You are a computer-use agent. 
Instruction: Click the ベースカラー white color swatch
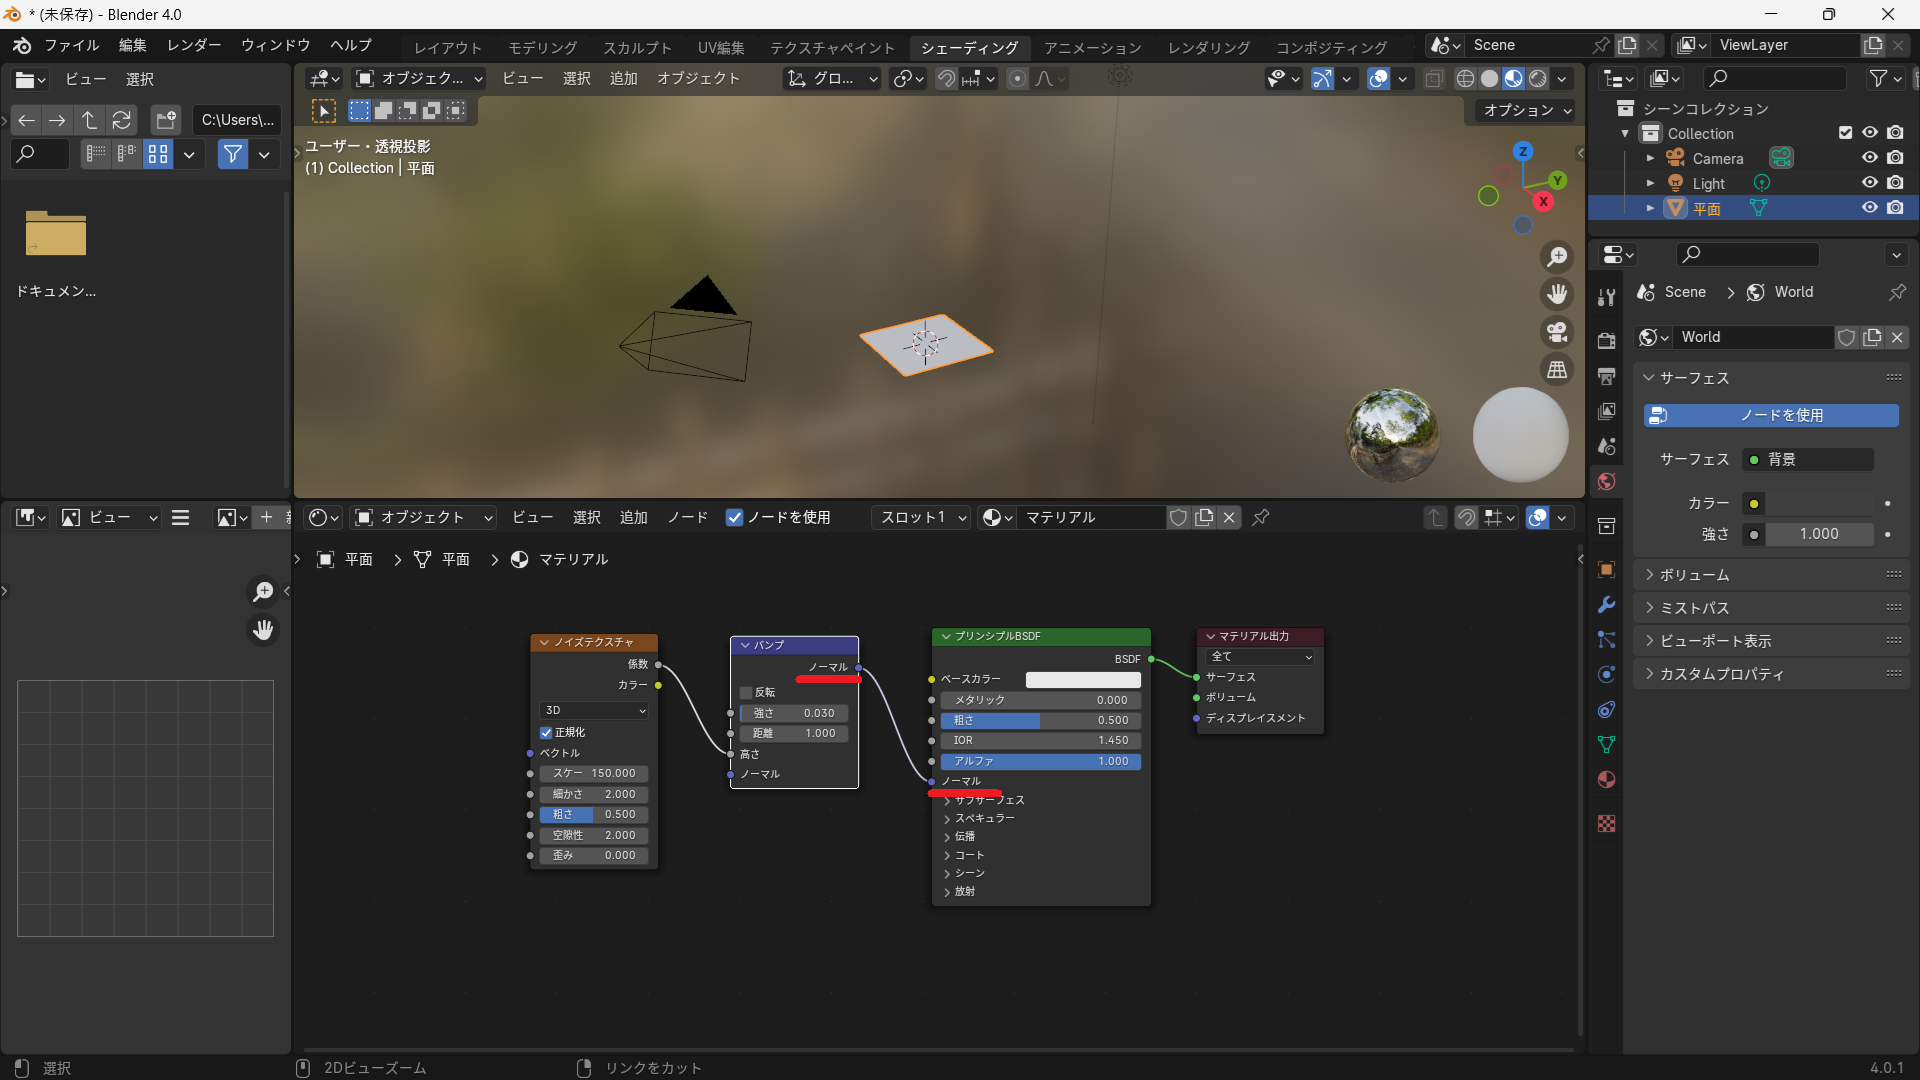[x=1082, y=679]
